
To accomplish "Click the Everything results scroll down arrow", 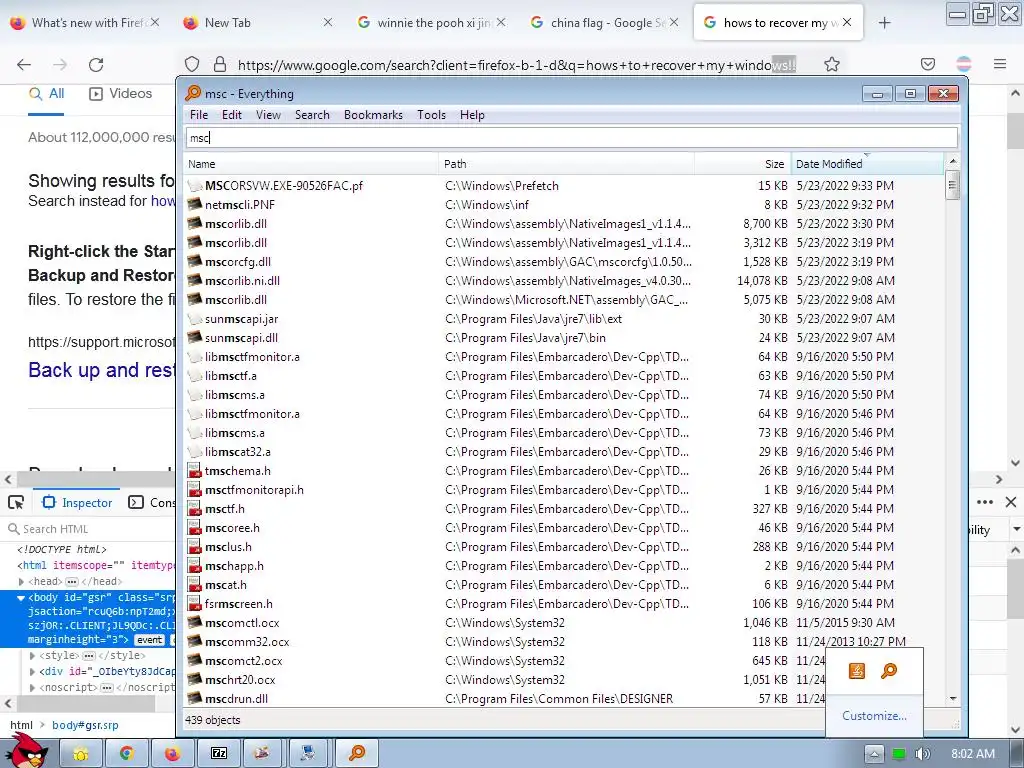I will pyautogui.click(x=952, y=698).
